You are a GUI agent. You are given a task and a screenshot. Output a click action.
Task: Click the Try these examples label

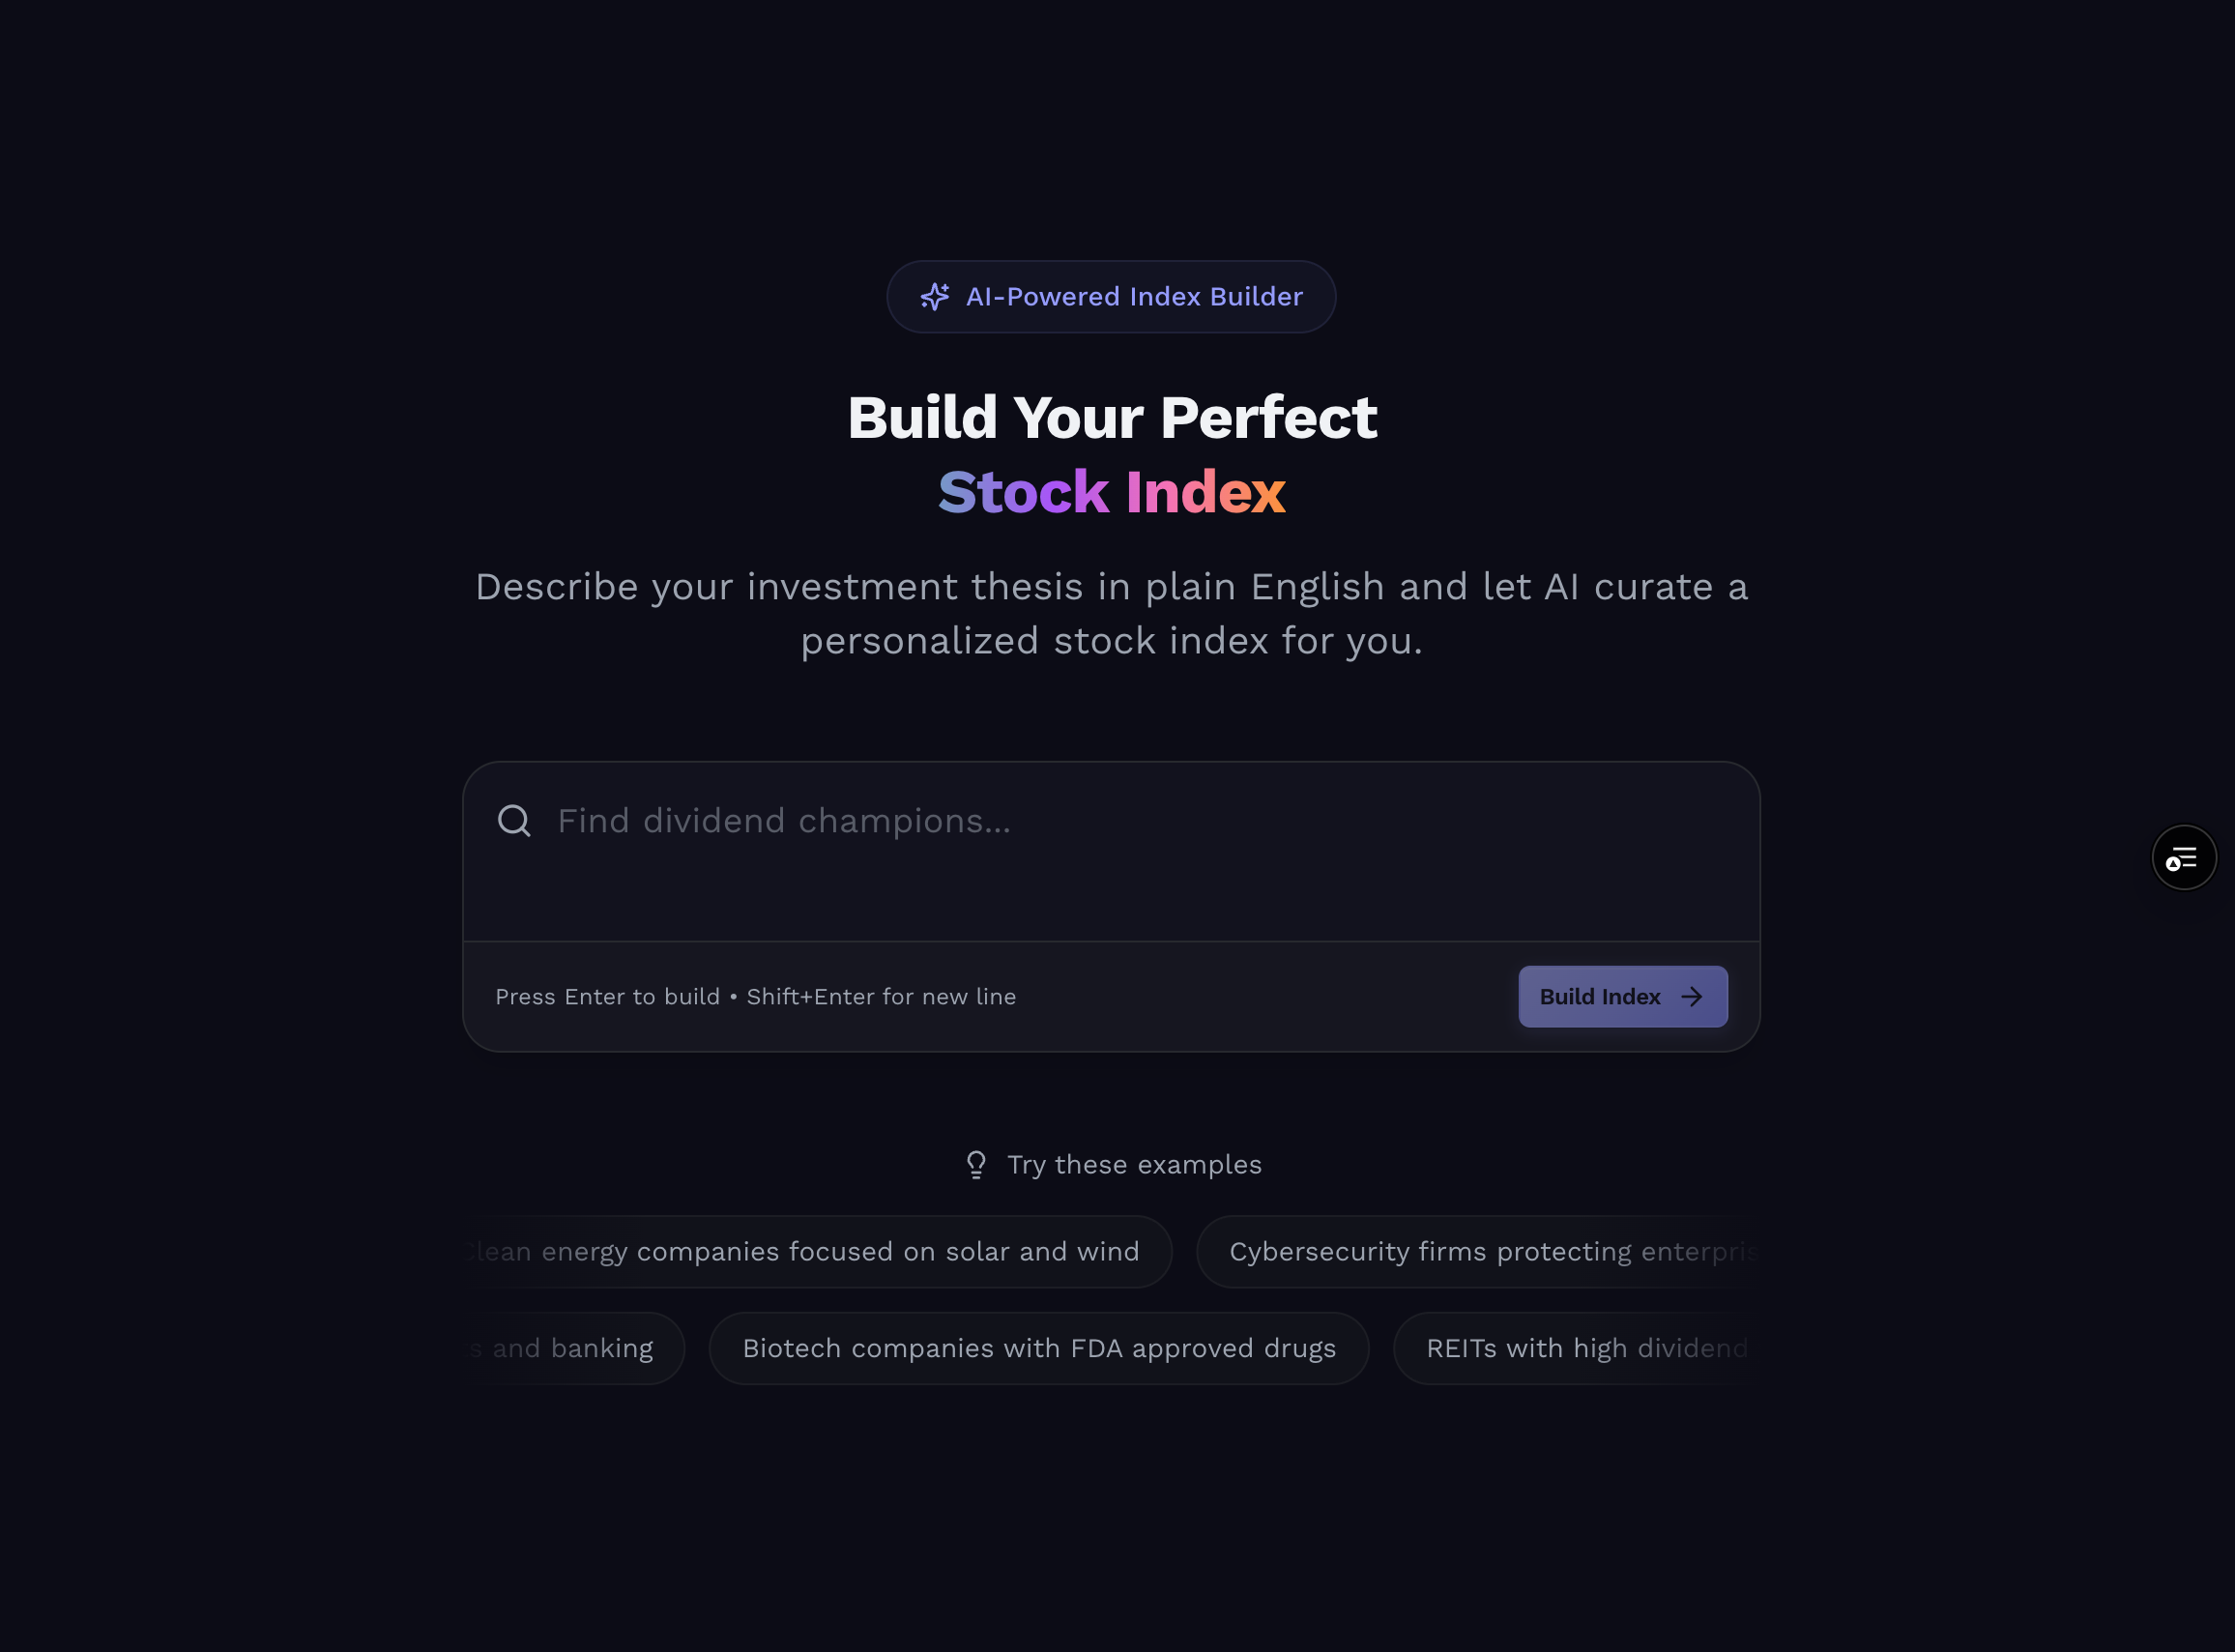[1134, 1165]
